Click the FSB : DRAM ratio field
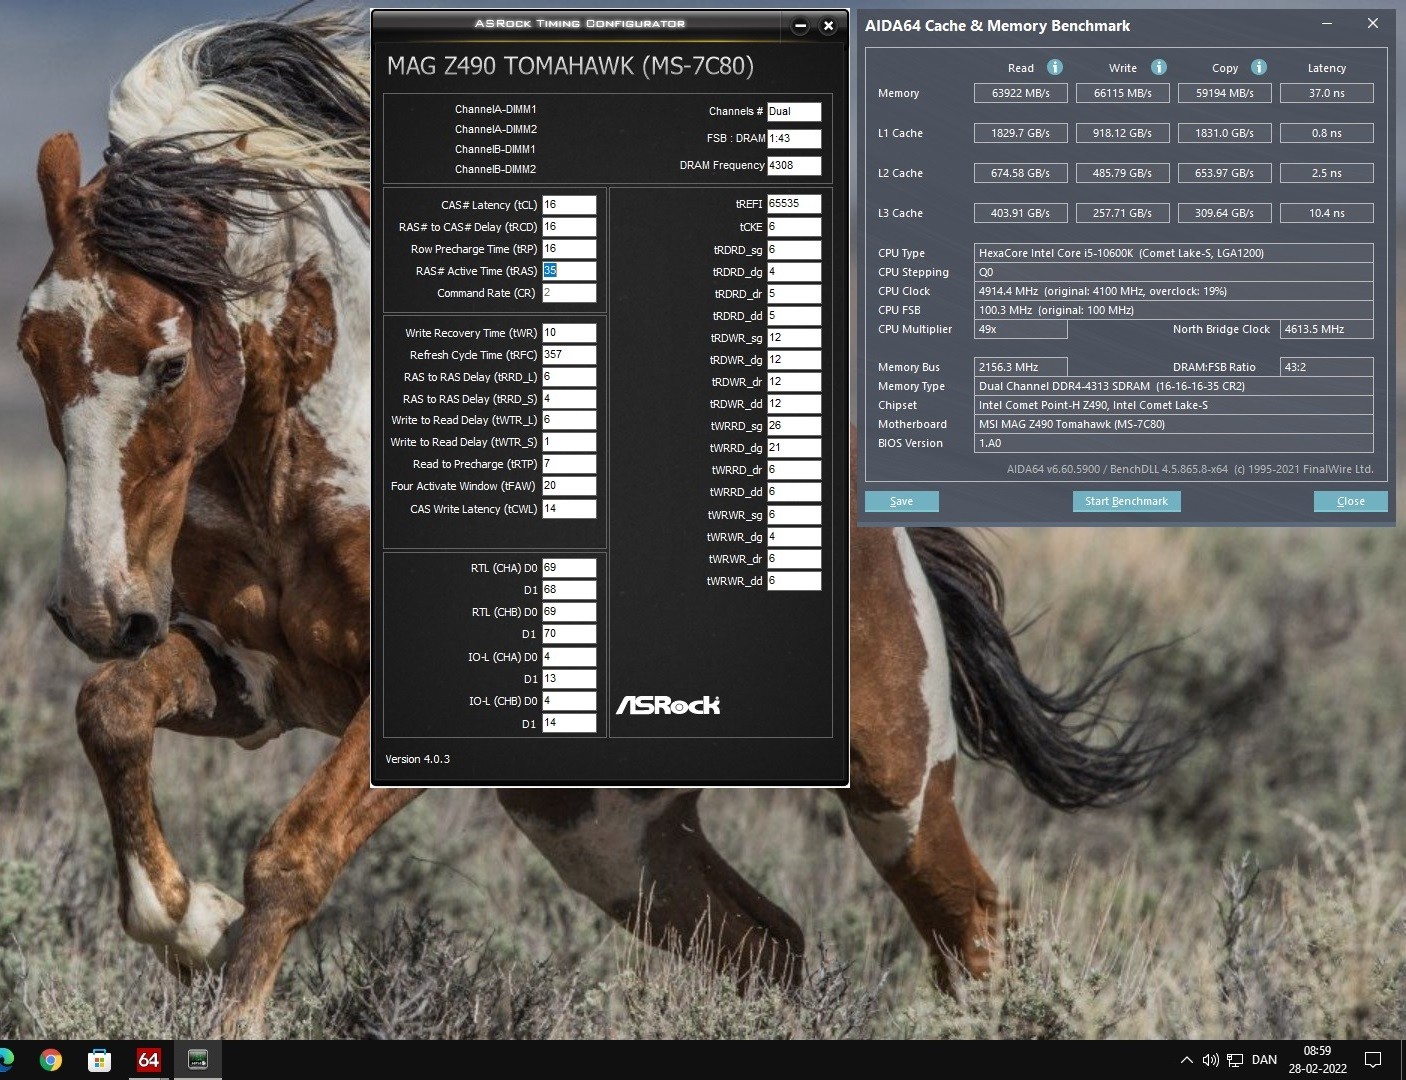Viewport: 1406px width, 1080px height. (794, 139)
